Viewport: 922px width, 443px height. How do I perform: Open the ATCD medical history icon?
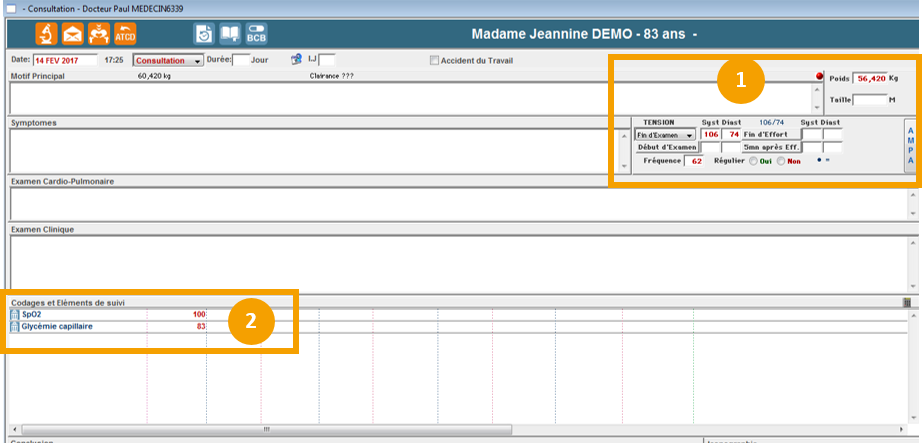tap(125, 35)
